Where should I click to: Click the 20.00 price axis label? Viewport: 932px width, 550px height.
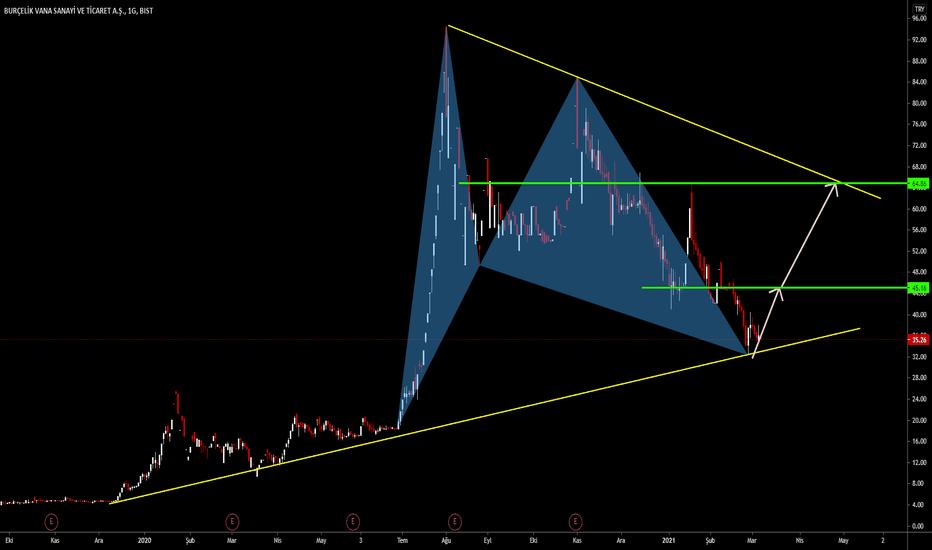(919, 420)
